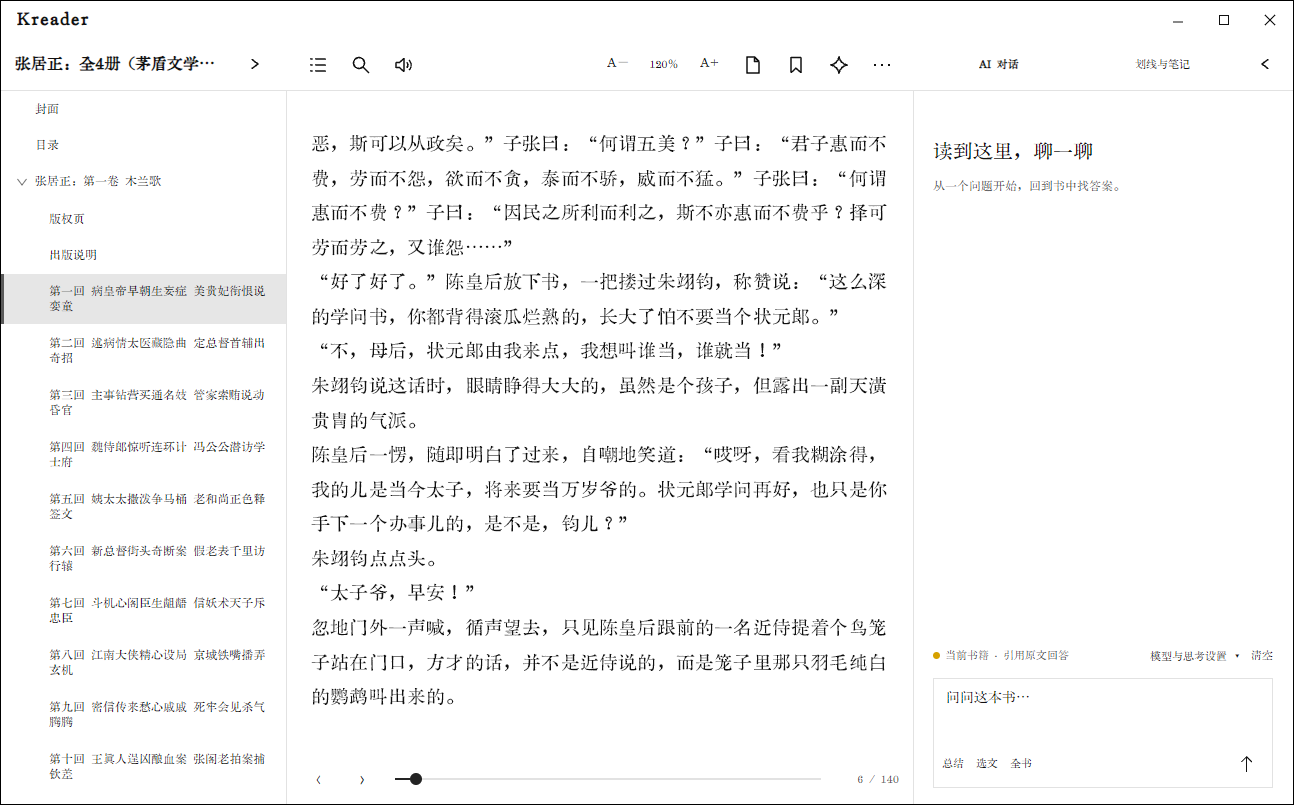The image size is (1294, 805).
Task: Collapse the 张居正：第一卷 木兰歌 tree node
Action: click(x=22, y=182)
